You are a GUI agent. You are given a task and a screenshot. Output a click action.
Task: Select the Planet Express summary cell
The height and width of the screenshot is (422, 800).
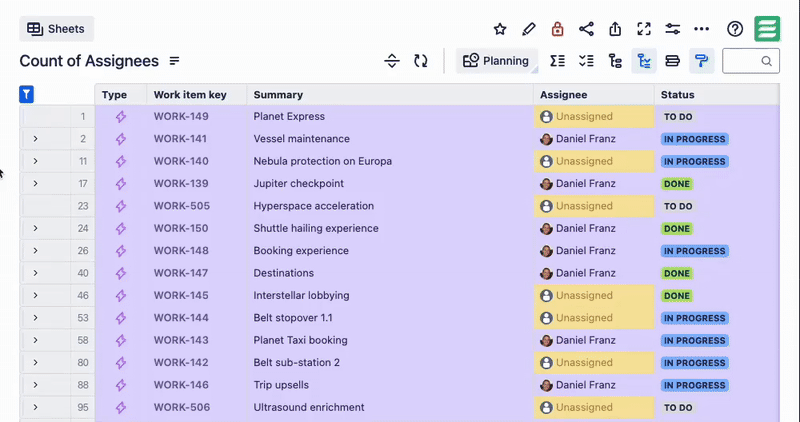click(x=390, y=116)
